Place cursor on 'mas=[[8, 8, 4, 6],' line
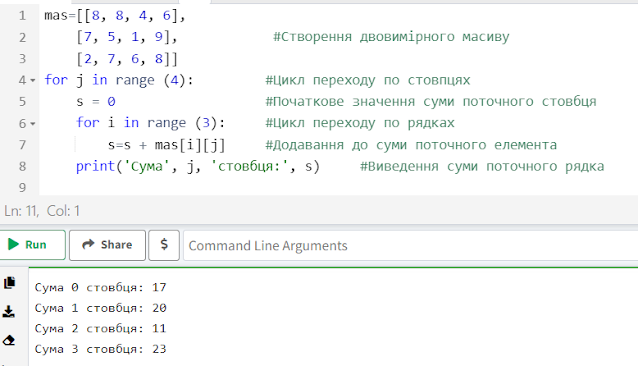Viewport: 638px width, 366px height. 115,16
